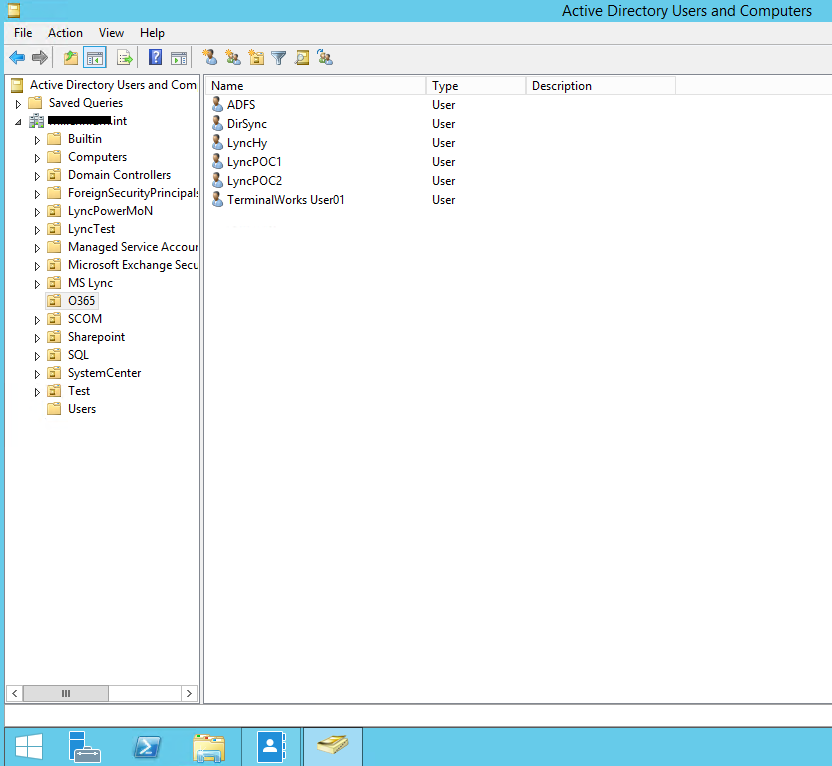Image resolution: width=832 pixels, height=766 pixels.
Task: Select the Users container in the tree
Action: [x=82, y=410]
